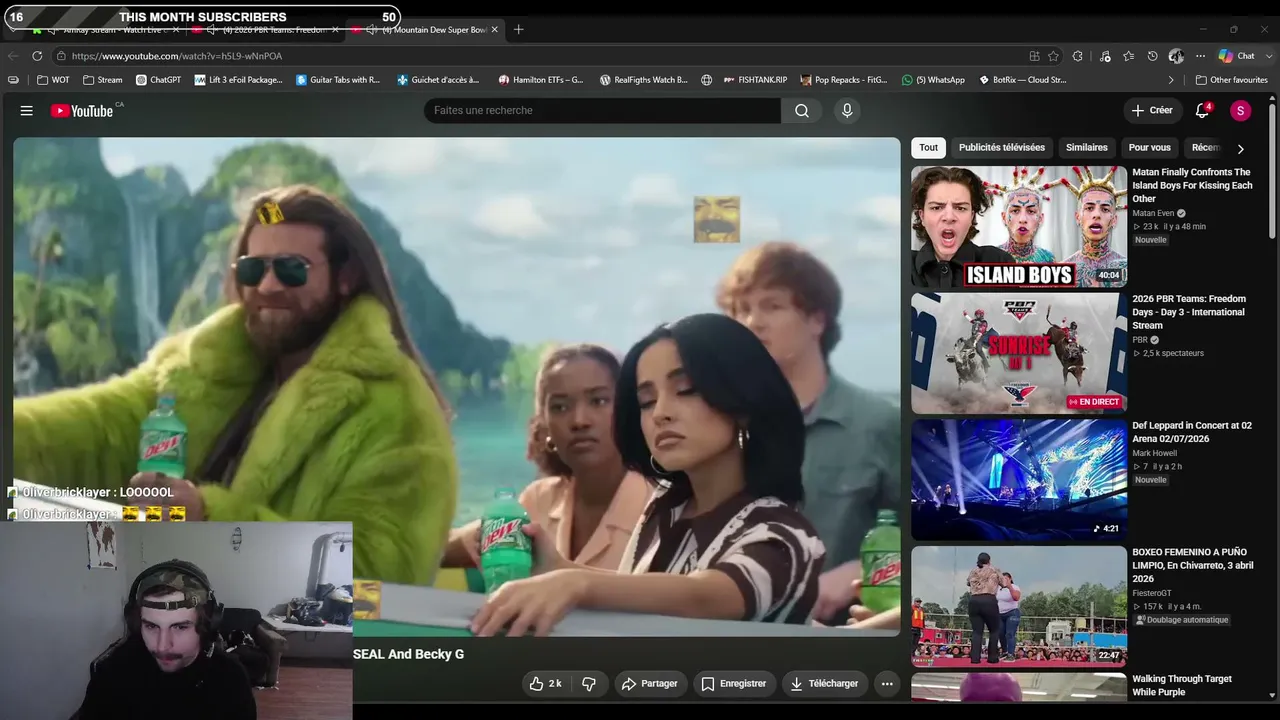This screenshot has width=1280, height=720.
Task: Open Boxeo Femenino video thumbnail
Action: [1019, 606]
